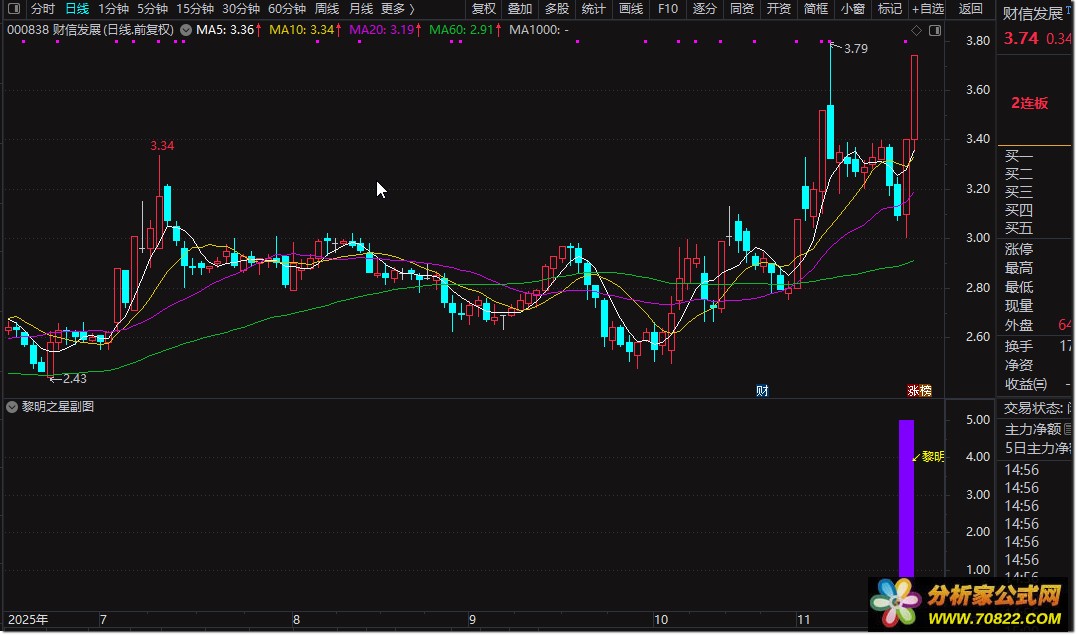Image resolution: width=1078 pixels, height=635 pixels.
Task: Click the 3.79 high price label
Action: click(x=855, y=48)
